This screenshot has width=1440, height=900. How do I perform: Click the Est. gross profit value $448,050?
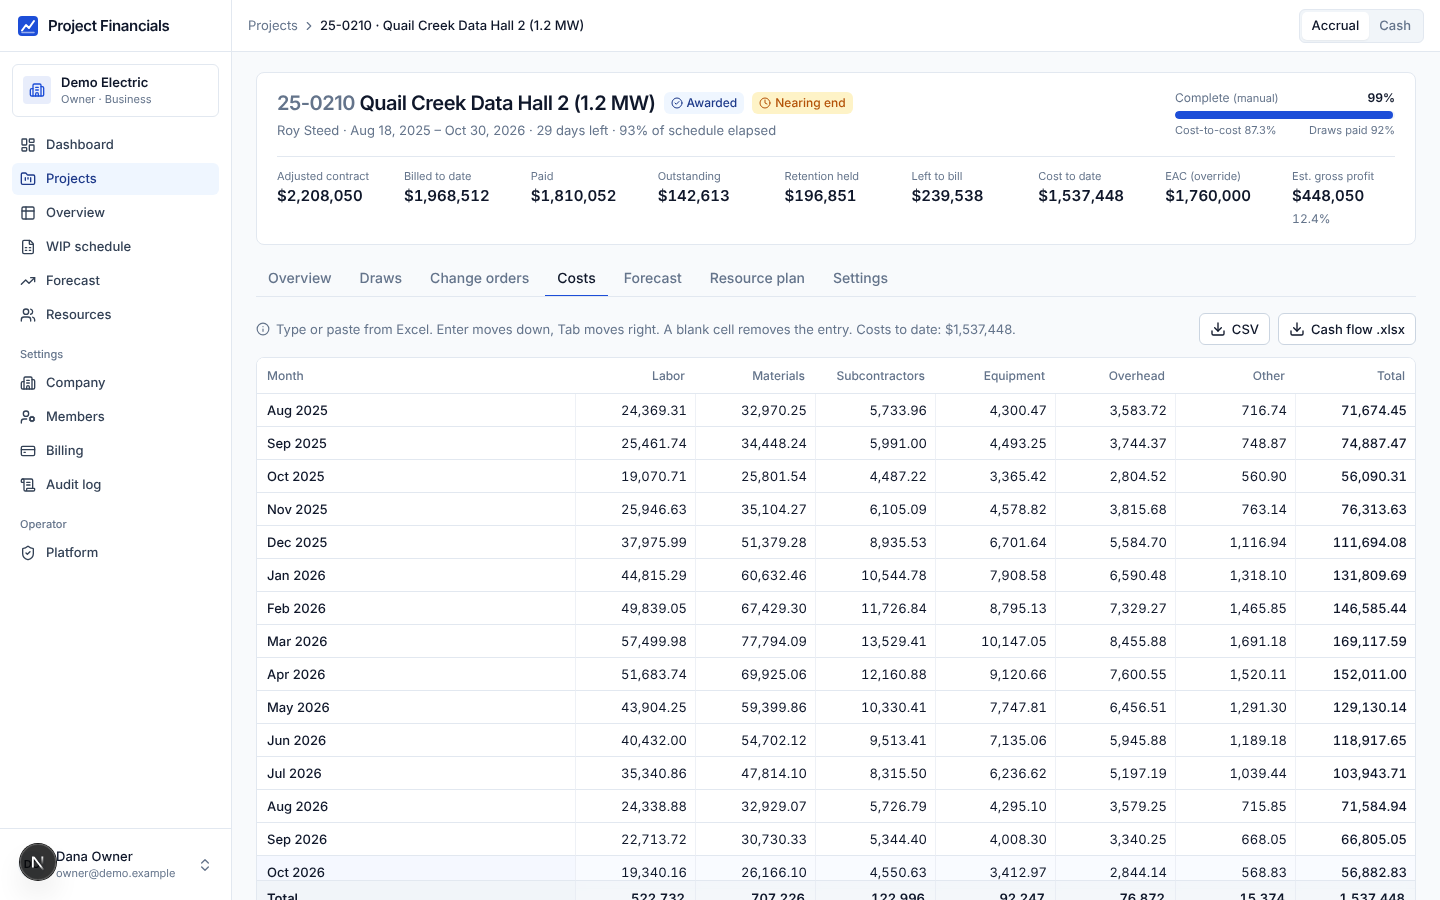pyautogui.click(x=1328, y=196)
